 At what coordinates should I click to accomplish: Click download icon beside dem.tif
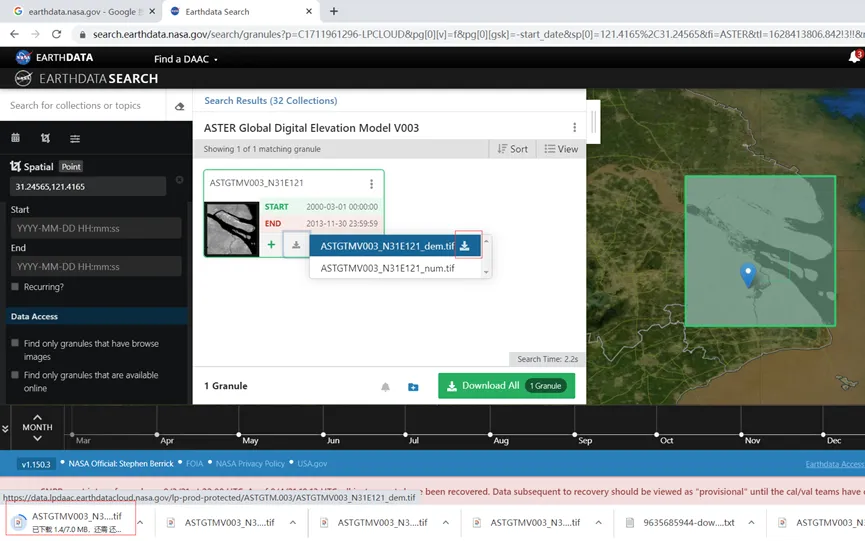(x=464, y=246)
